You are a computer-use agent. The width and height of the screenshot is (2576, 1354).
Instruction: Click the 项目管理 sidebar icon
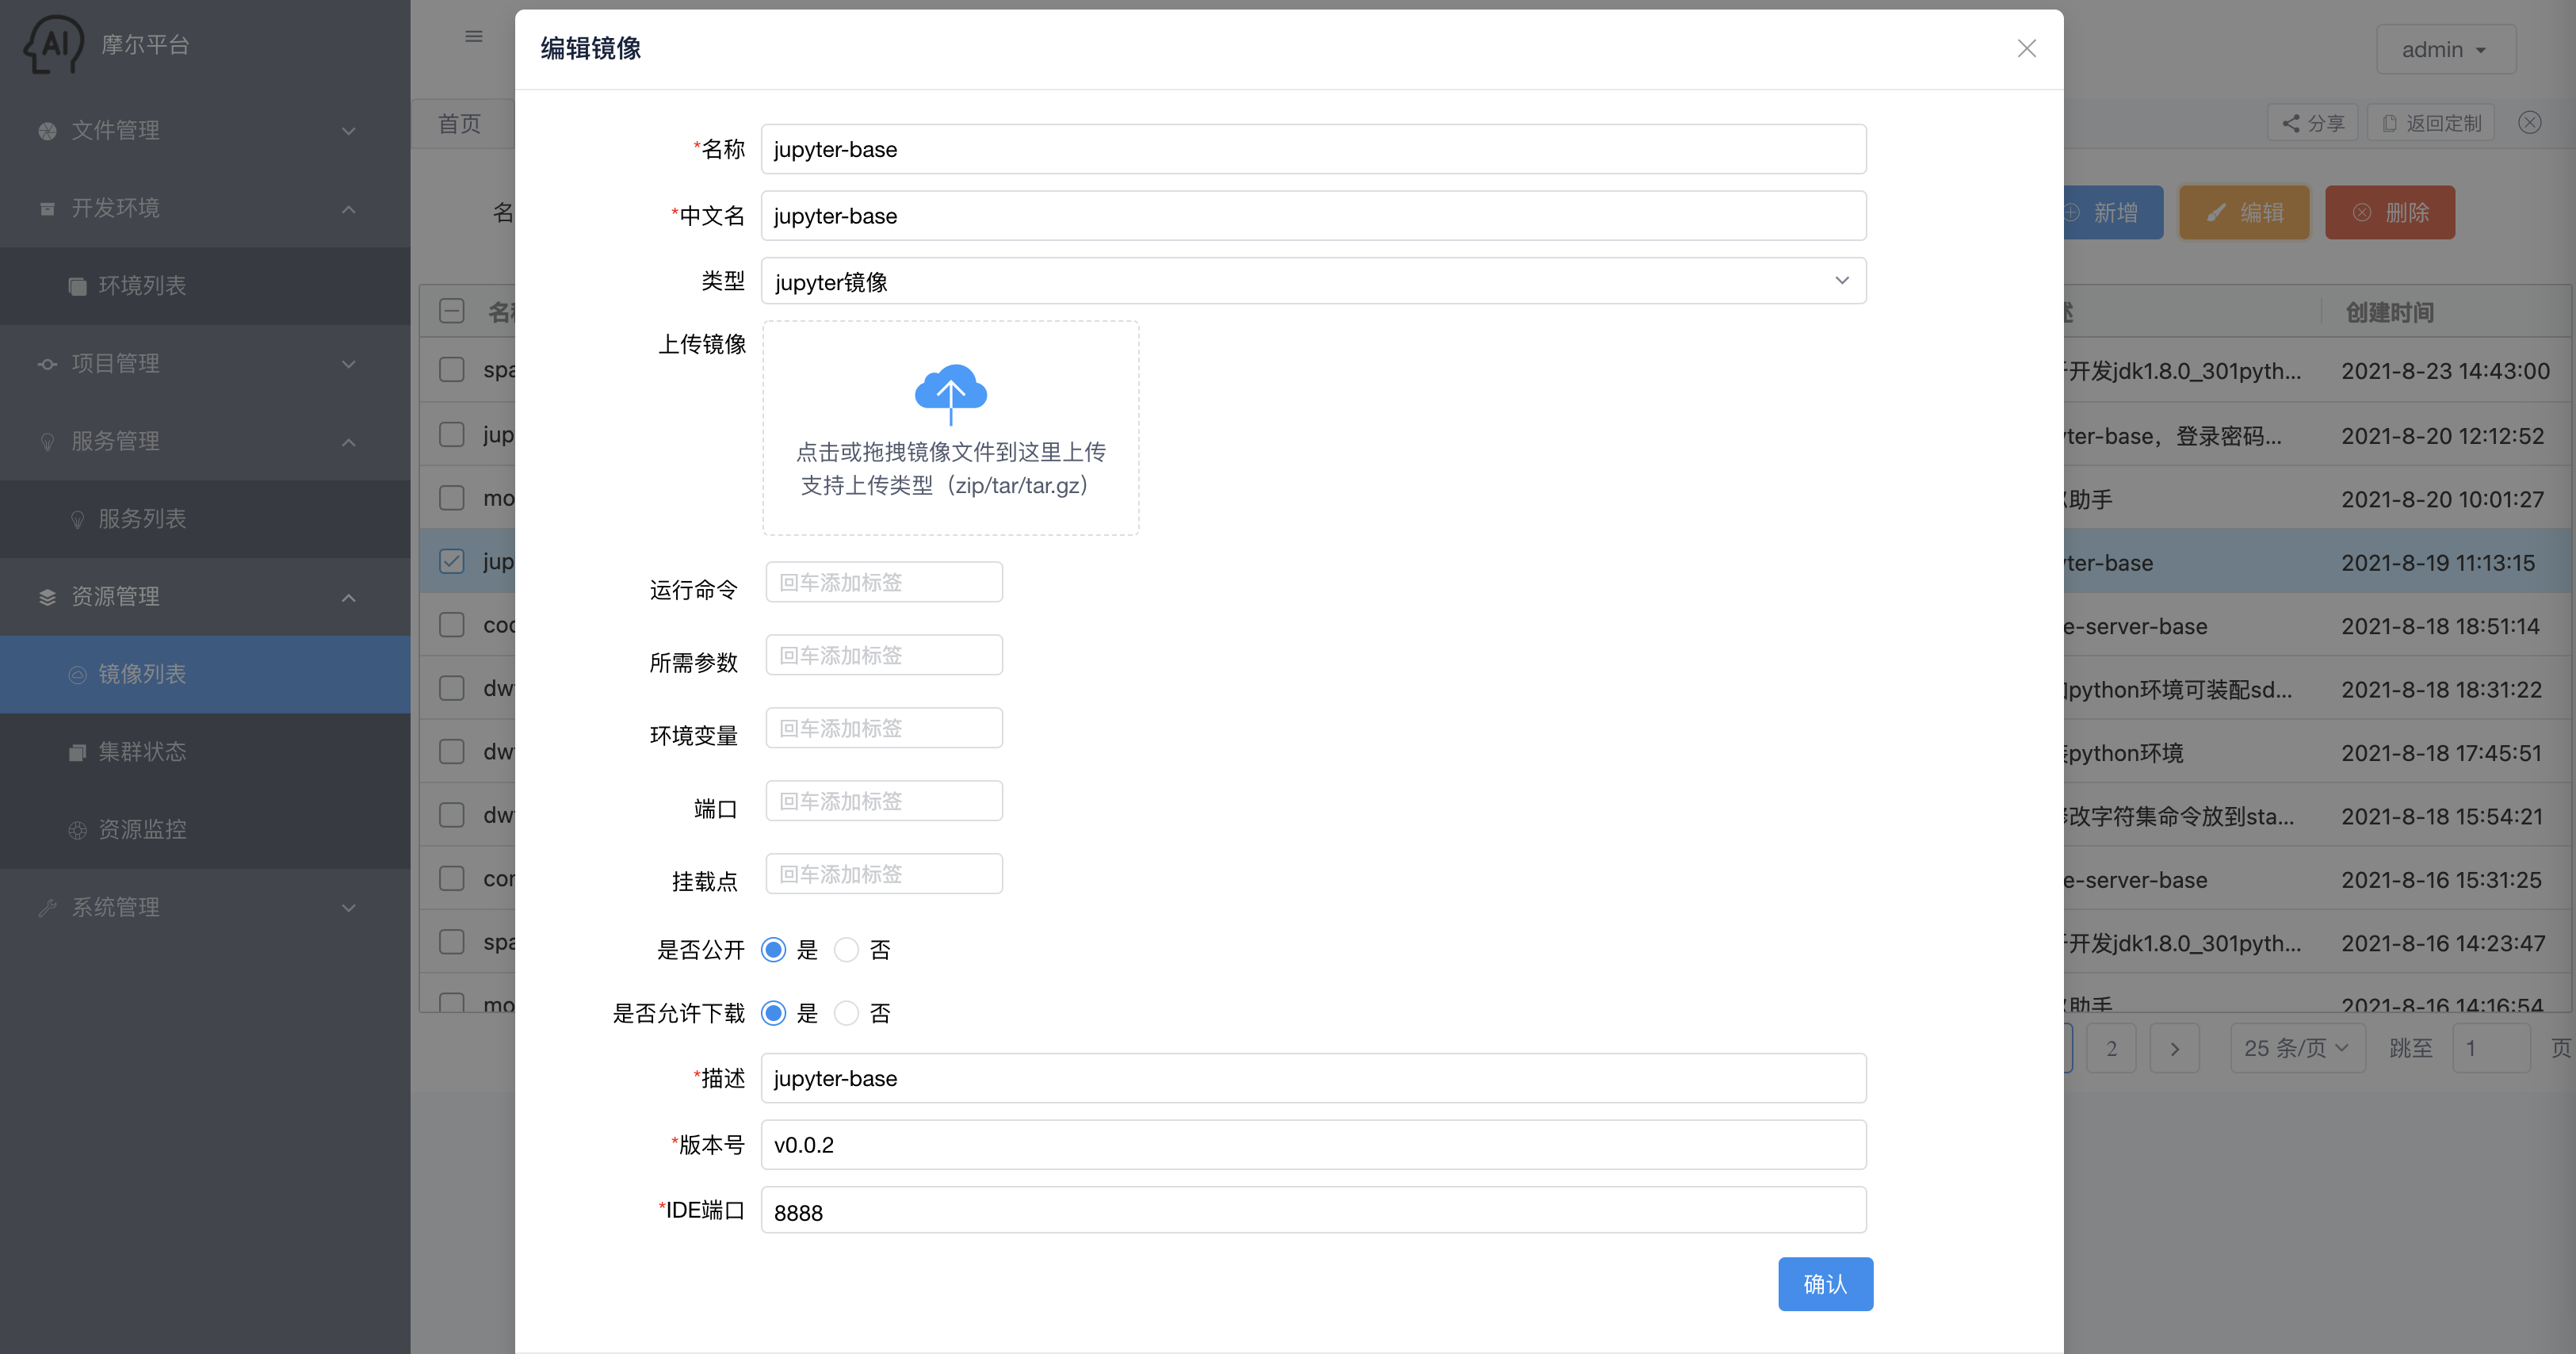pos(47,364)
